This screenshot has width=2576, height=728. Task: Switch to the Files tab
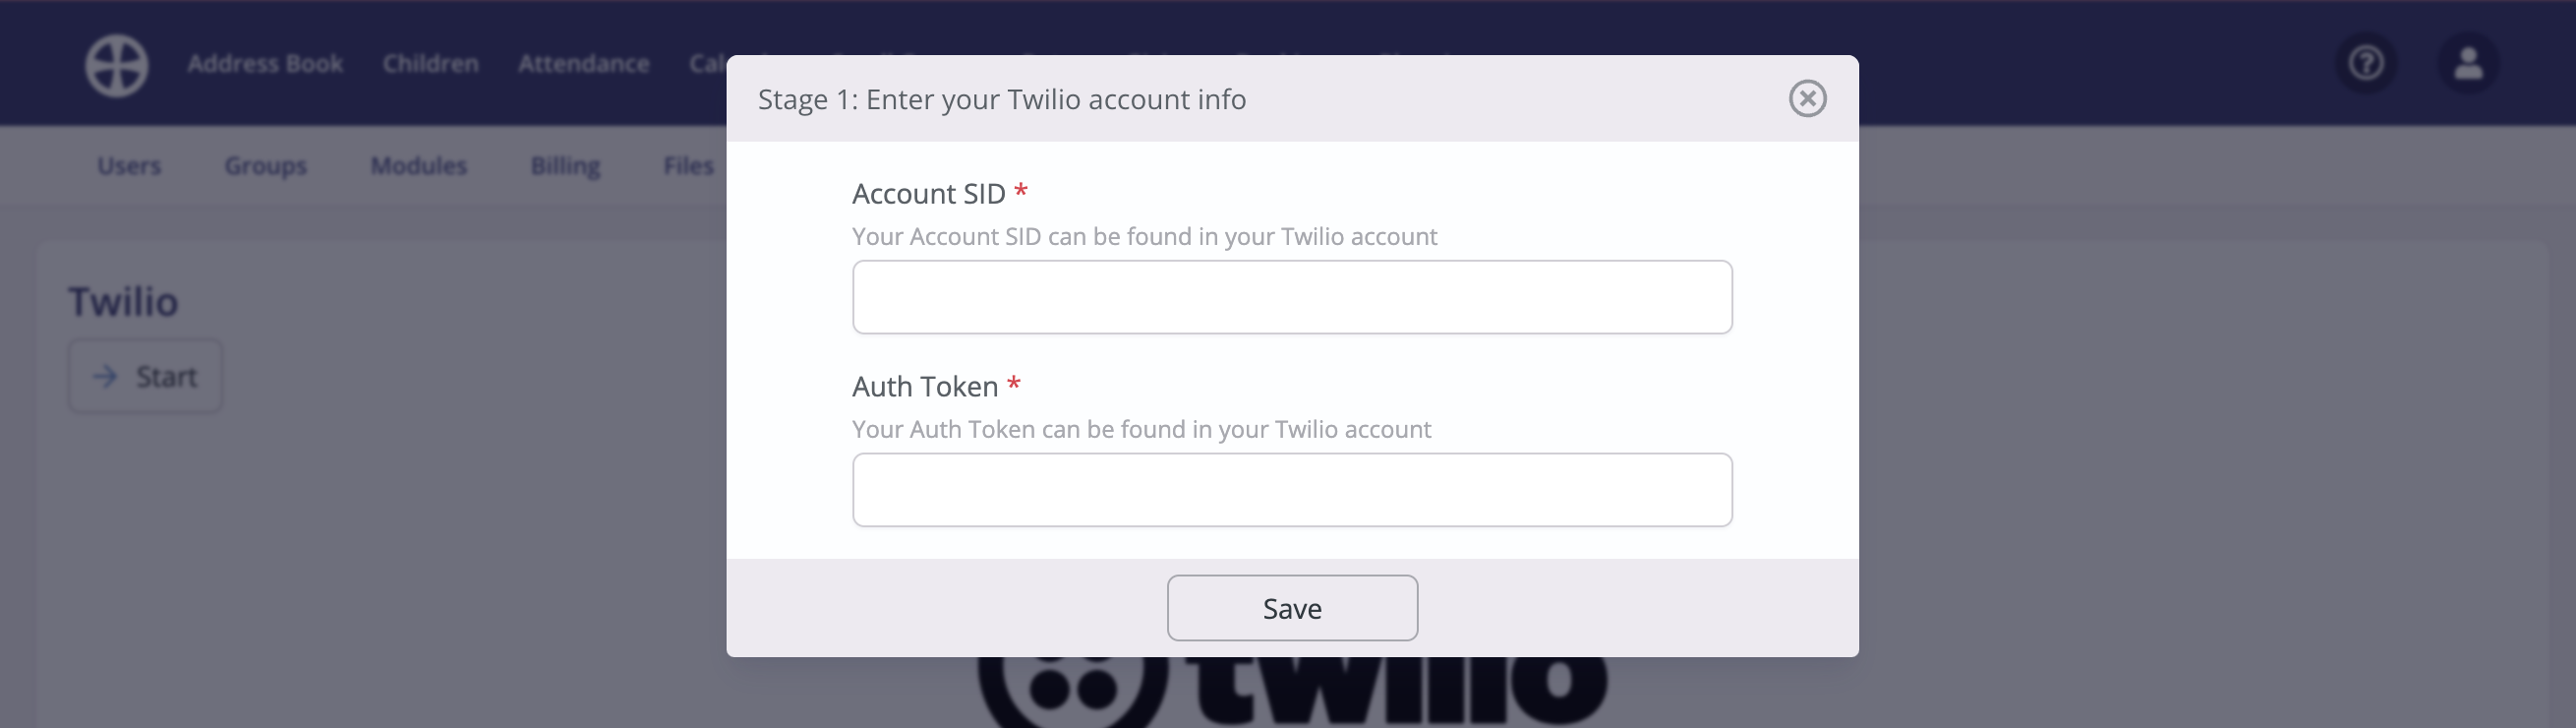tap(689, 166)
